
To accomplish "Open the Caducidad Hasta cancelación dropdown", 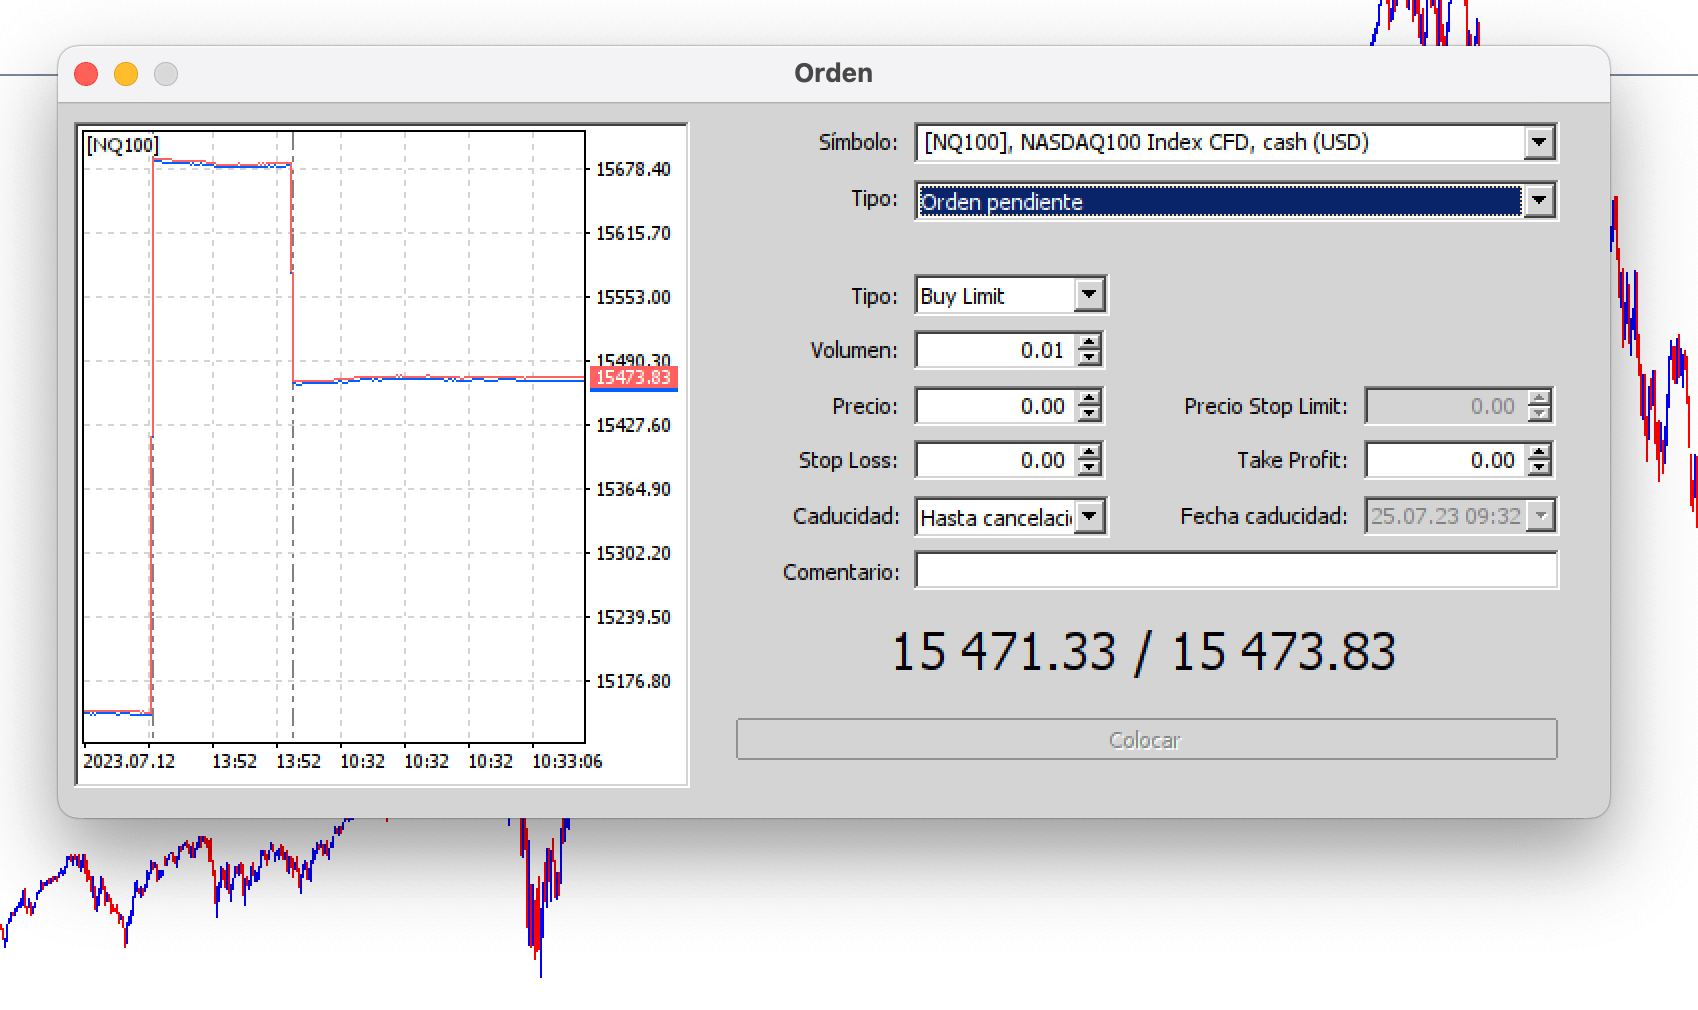I will click(1089, 517).
